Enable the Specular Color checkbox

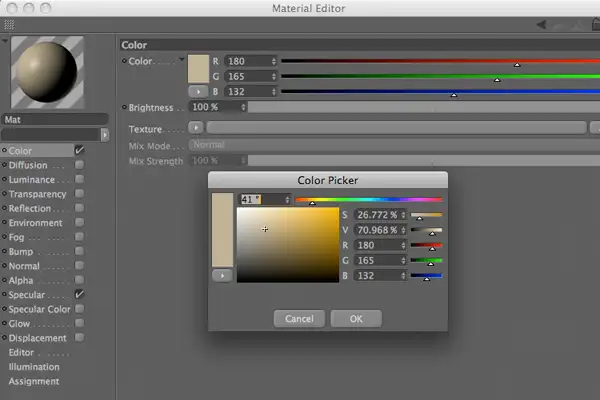click(x=79, y=309)
